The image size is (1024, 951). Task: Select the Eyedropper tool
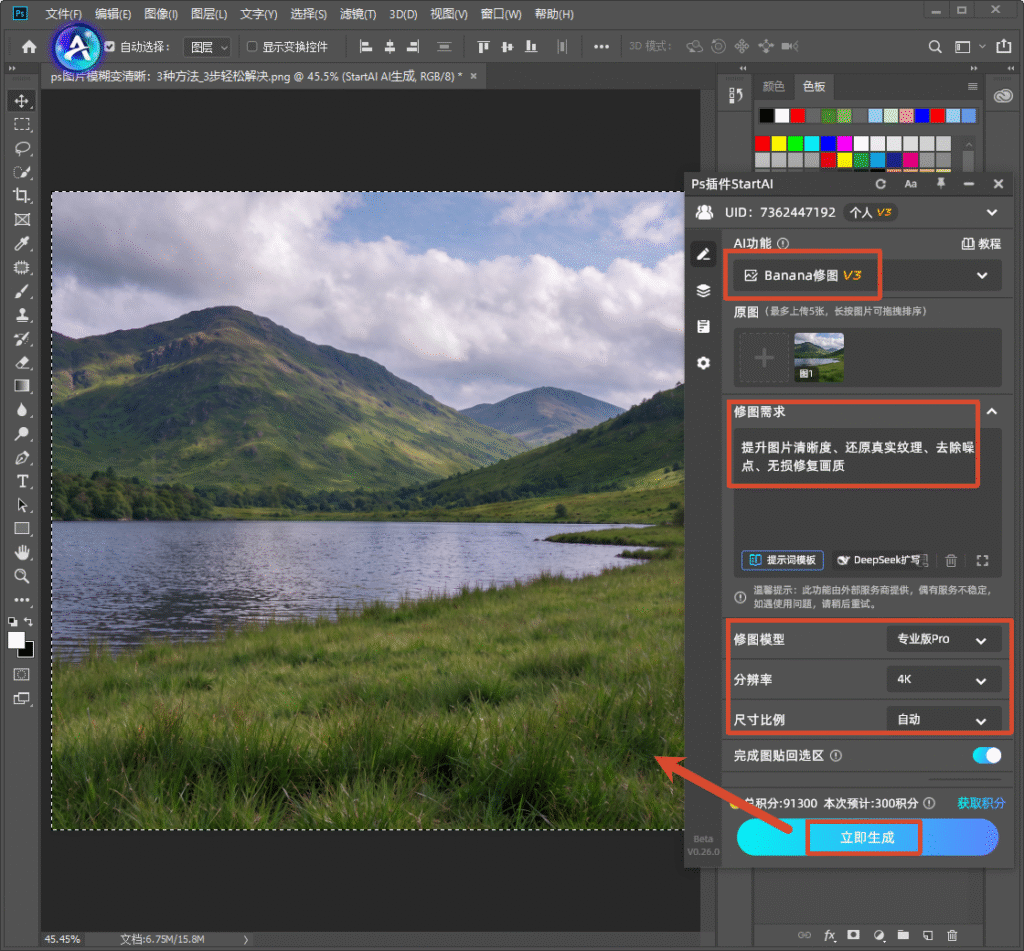click(x=22, y=244)
